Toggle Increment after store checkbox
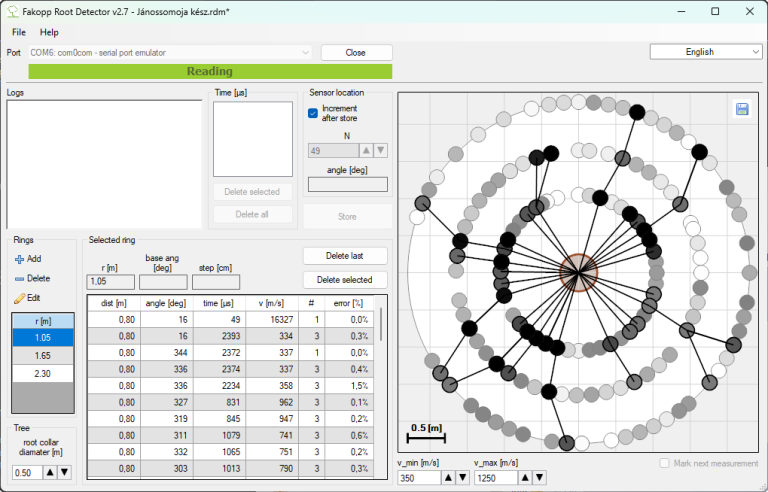Screen dimensions: 768x492 pos(313,113)
